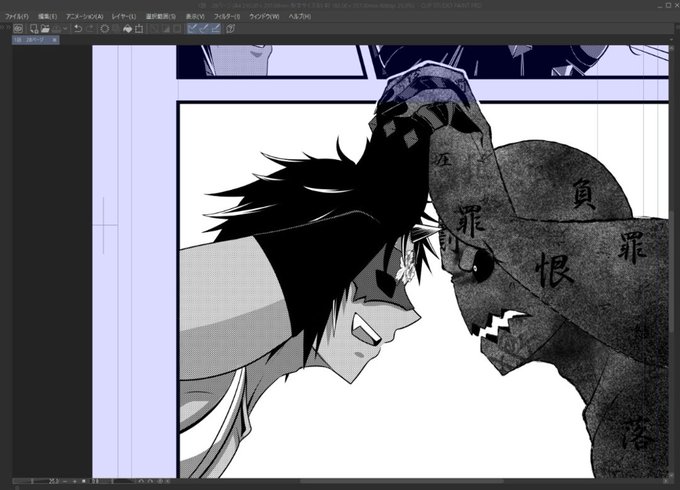Viewport: 680px width, 490px height.
Task: Click the Clear Outside Selection icon
Action: coord(116,29)
